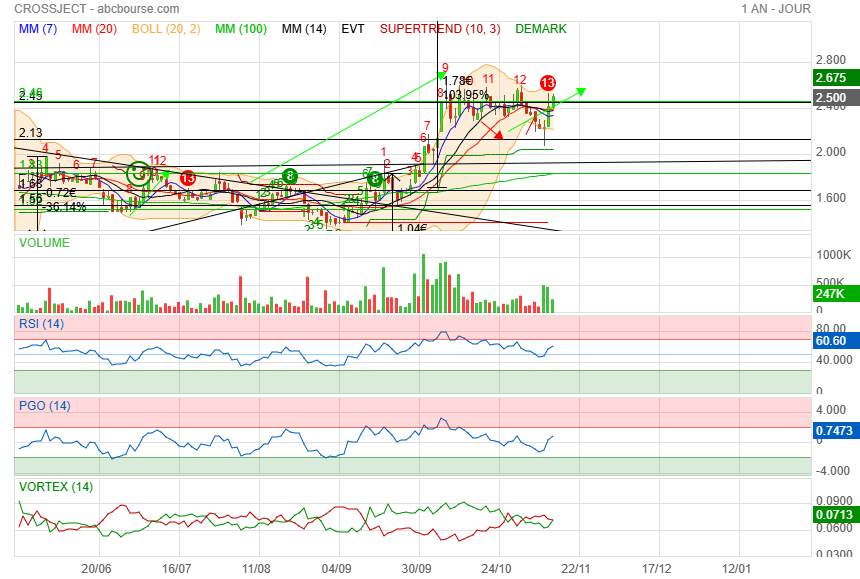This screenshot has height=579, width=860.
Task: Click the 30/09 date on the time axis
Action: [x=418, y=566]
